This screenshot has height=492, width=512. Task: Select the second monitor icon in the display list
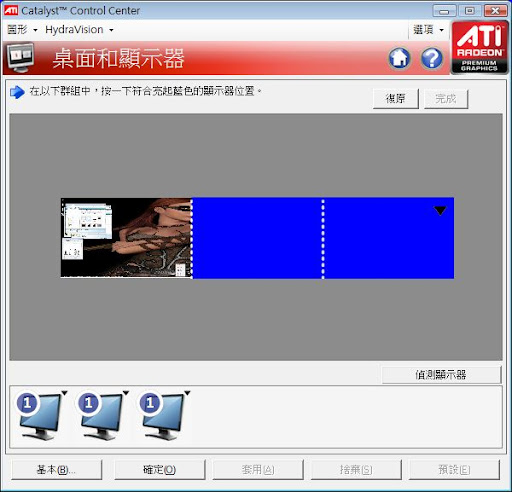pos(101,416)
